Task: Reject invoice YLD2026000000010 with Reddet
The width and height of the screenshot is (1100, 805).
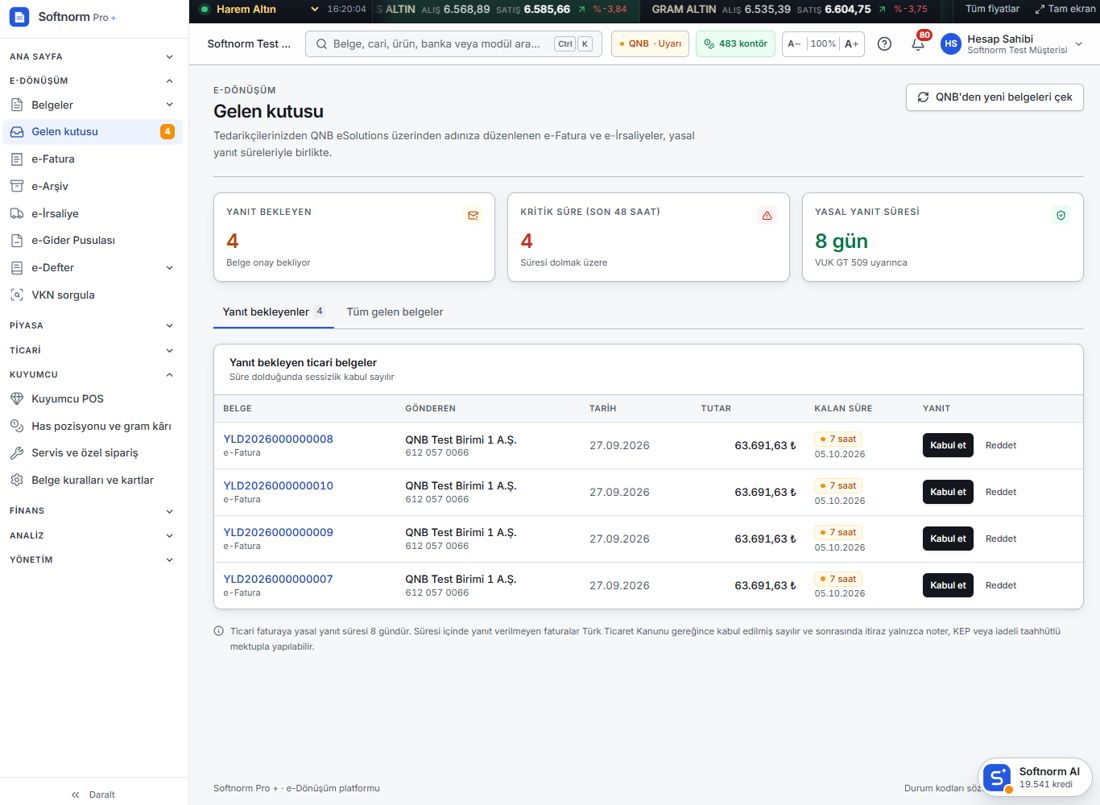Action: 1000,492
